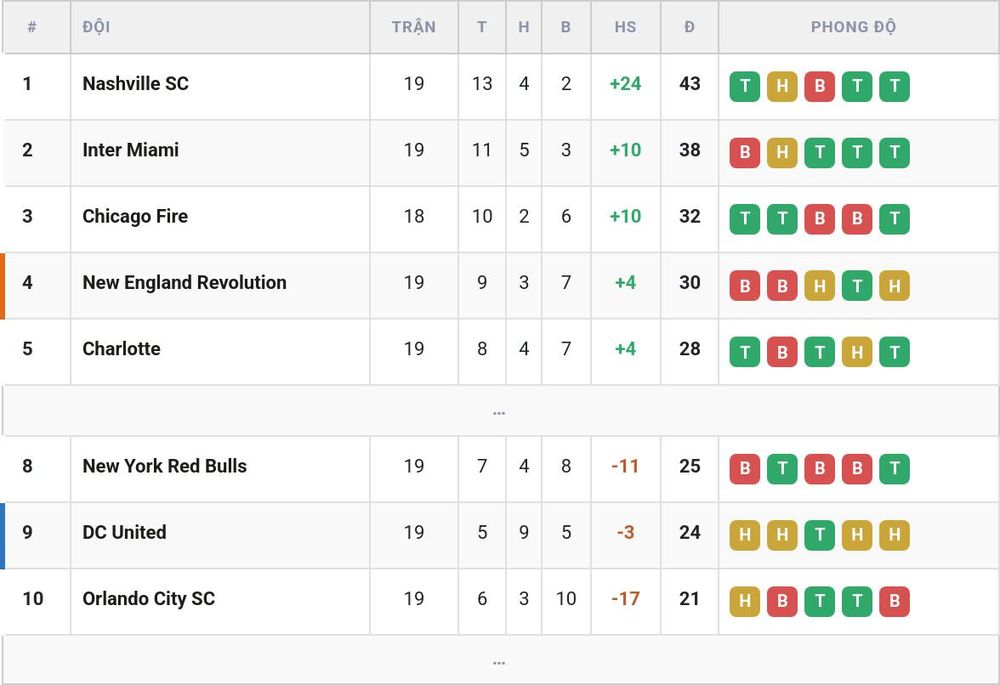Click the red B badge in Nashville SC's form

pyautogui.click(x=820, y=86)
